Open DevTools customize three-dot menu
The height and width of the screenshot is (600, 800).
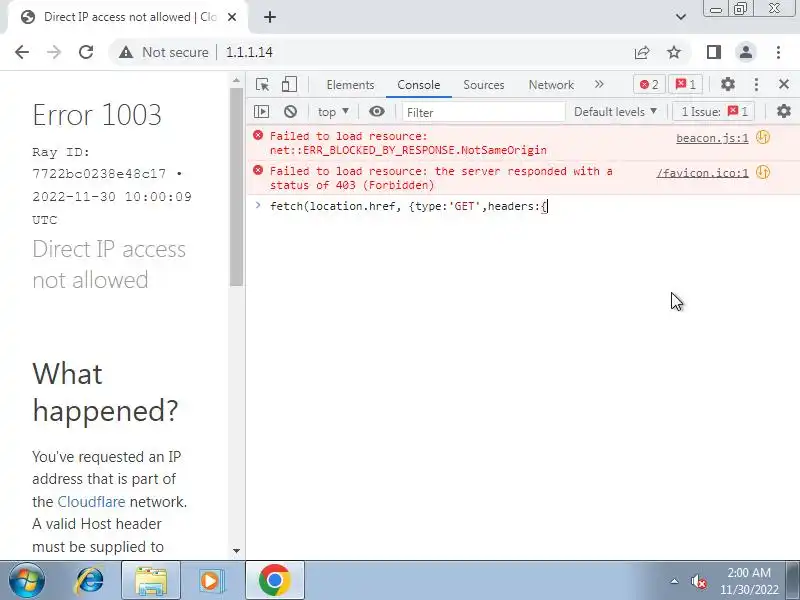click(x=756, y=84)
